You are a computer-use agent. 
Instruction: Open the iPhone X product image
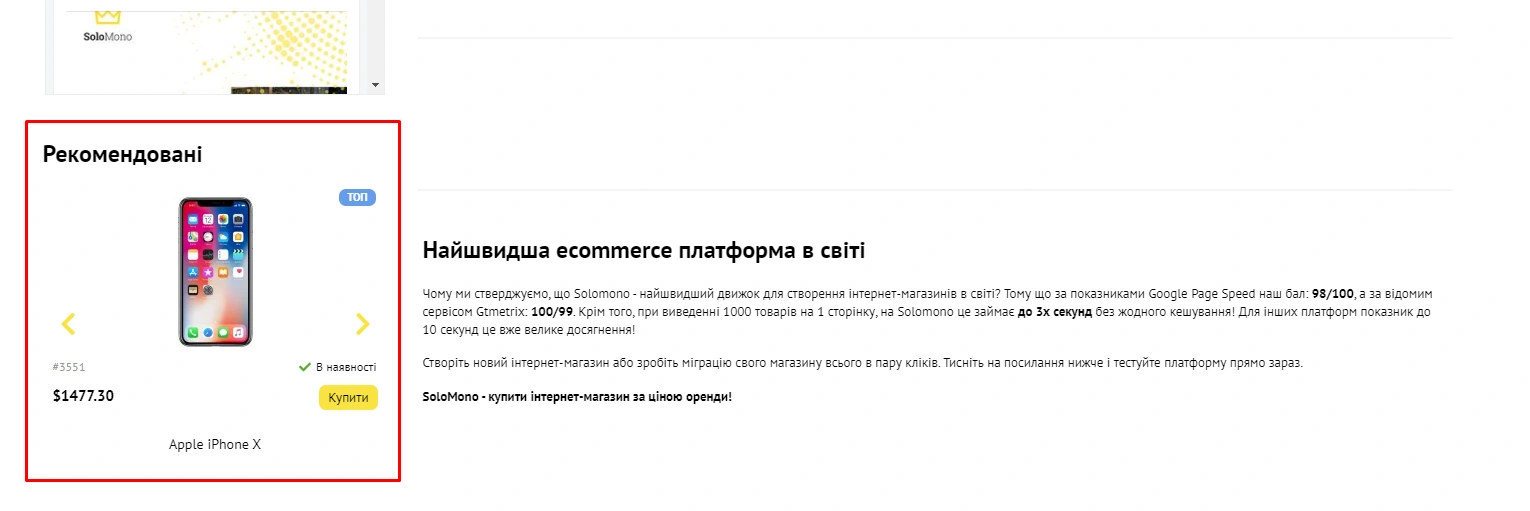pyautogui.click(x=215, y=272)
